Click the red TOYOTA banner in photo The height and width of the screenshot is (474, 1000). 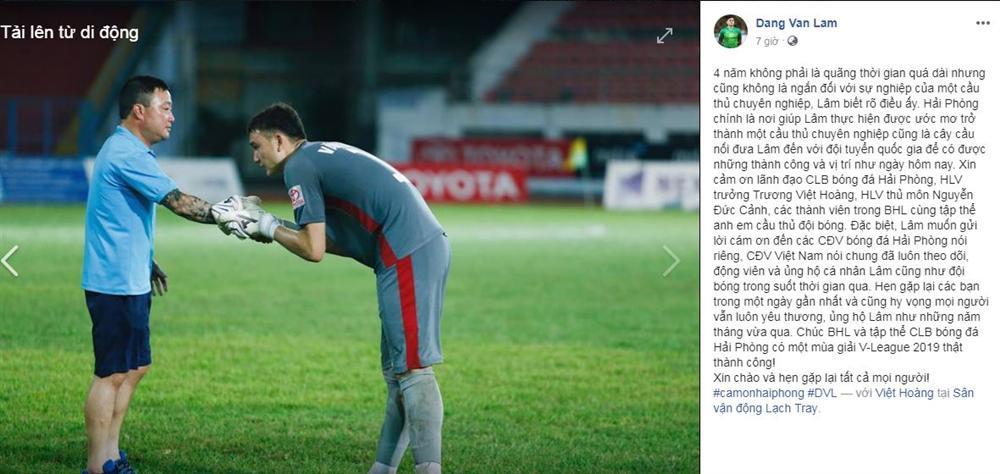click(464, 184)
